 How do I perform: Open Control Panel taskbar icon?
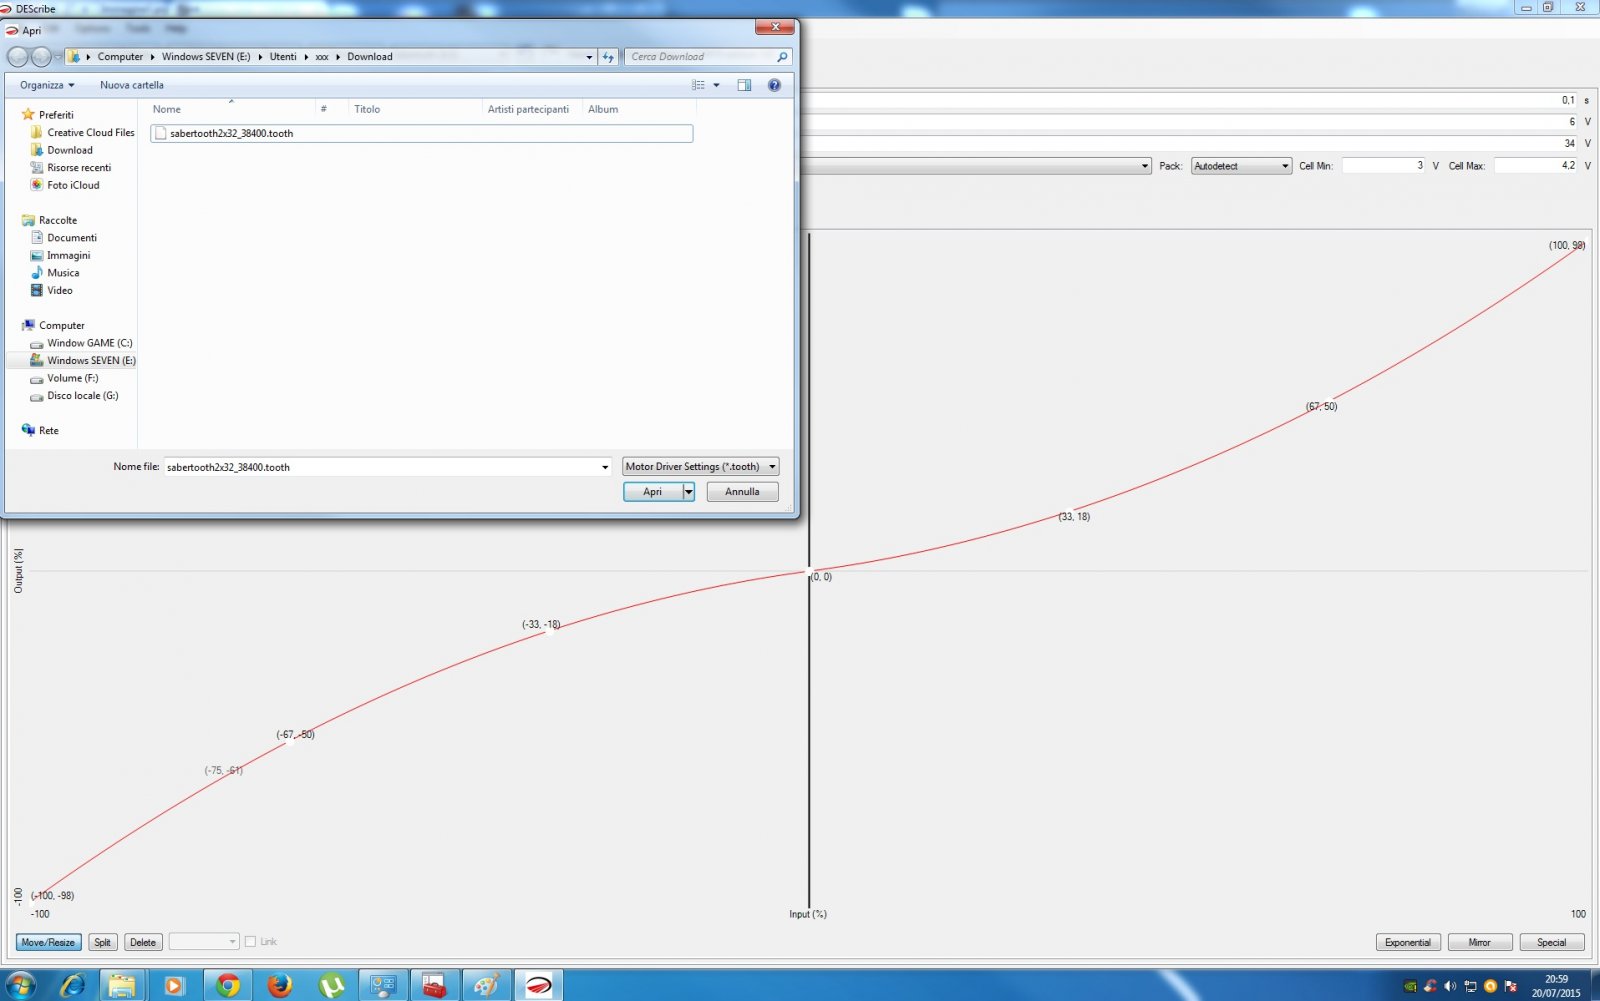[x=383, y=985]
